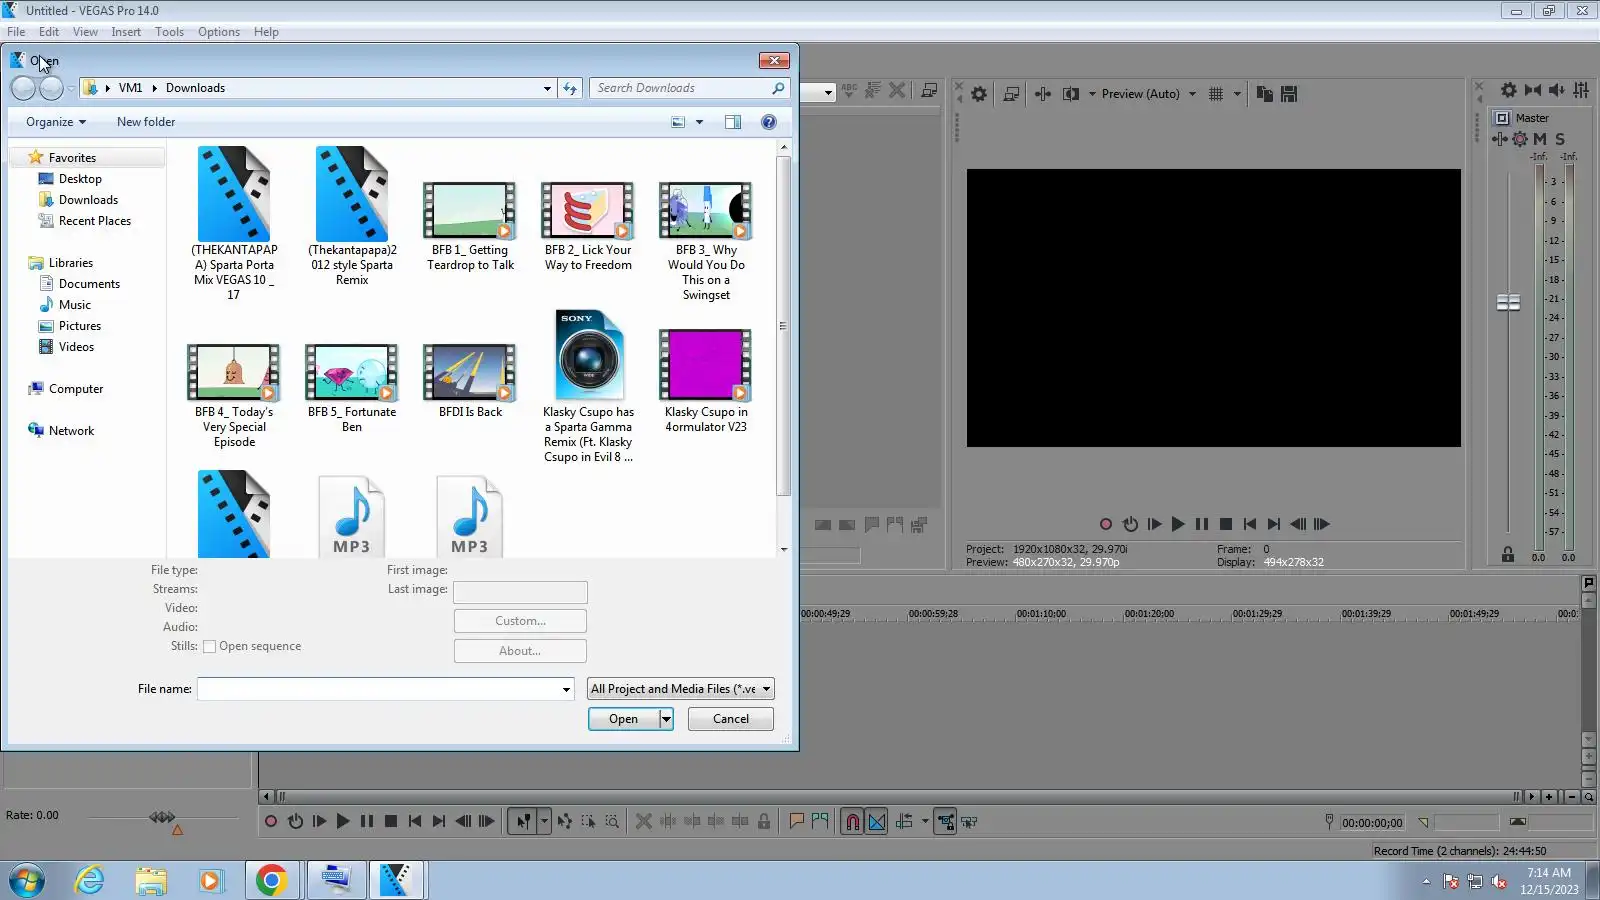Click the Vegas Pro taskbar icon

coord(396,880)
